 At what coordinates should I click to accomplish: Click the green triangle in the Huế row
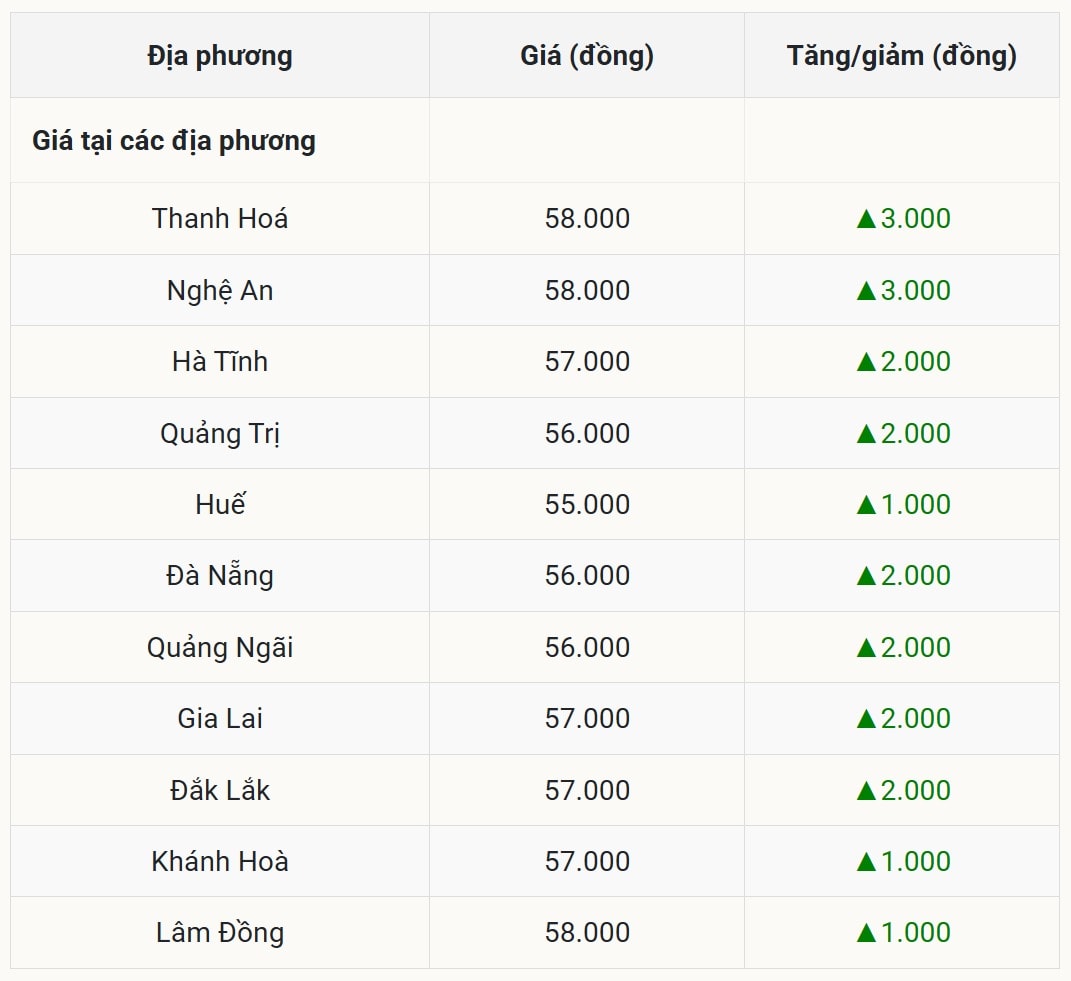[866, 505]
